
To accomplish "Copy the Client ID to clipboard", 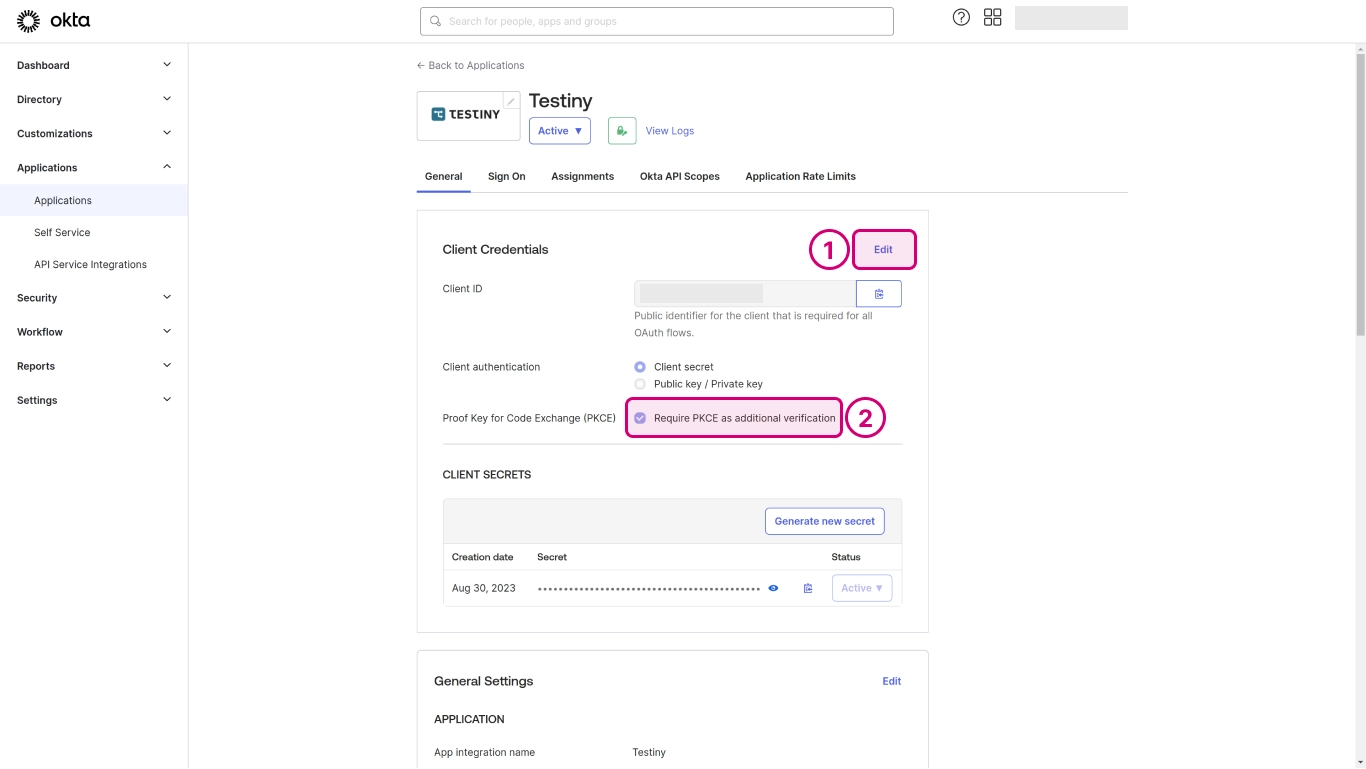I will [878, 293].
